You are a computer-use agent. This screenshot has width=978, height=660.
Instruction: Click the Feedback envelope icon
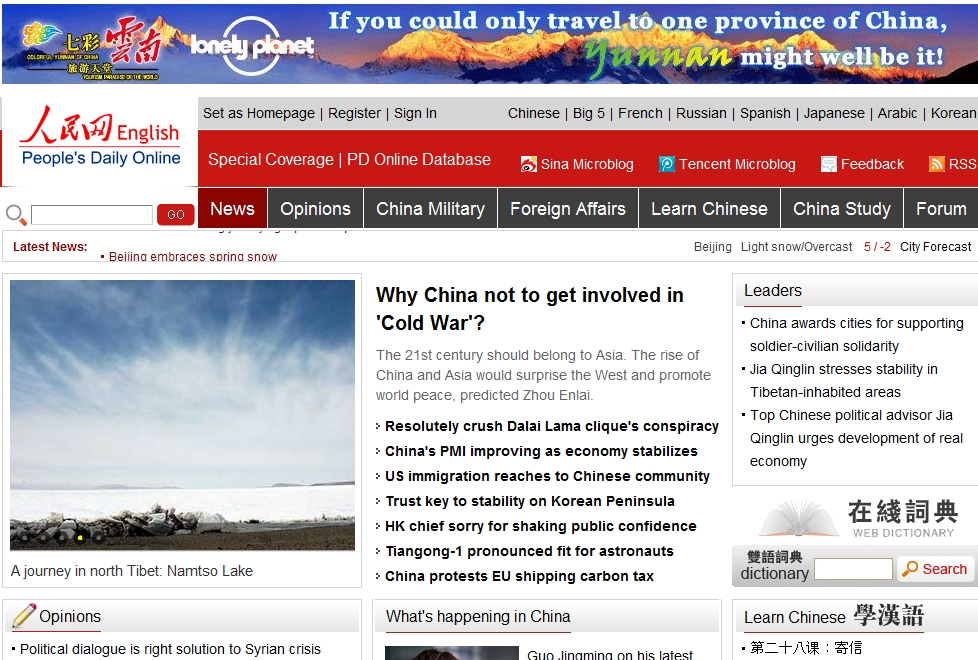(x=828, y=164)
